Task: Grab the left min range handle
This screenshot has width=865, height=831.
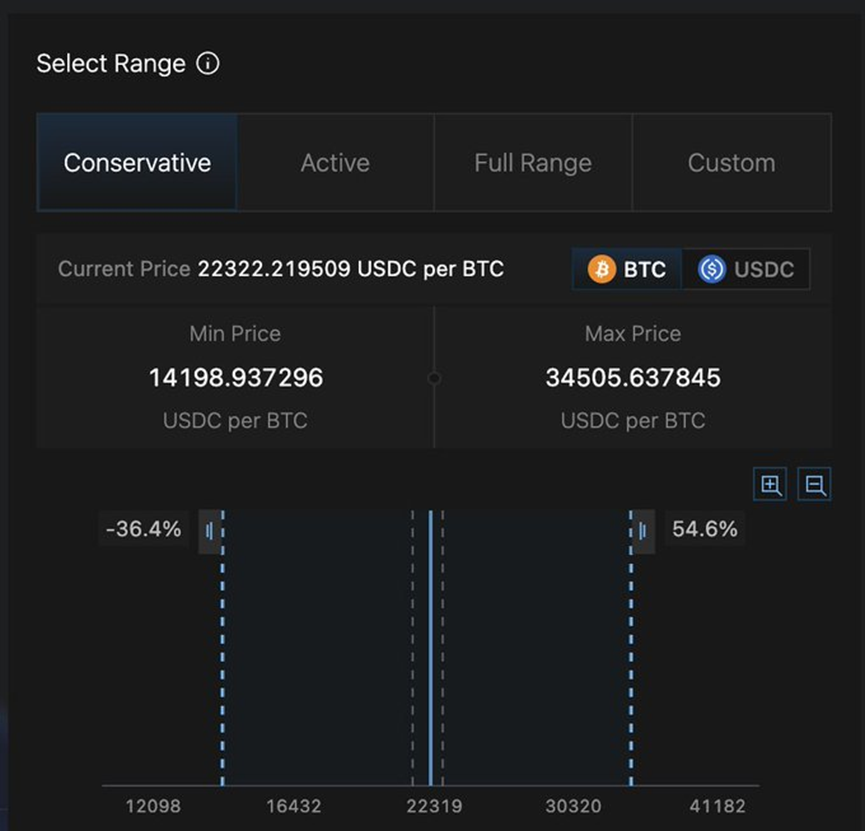Action: pos(210,531)
